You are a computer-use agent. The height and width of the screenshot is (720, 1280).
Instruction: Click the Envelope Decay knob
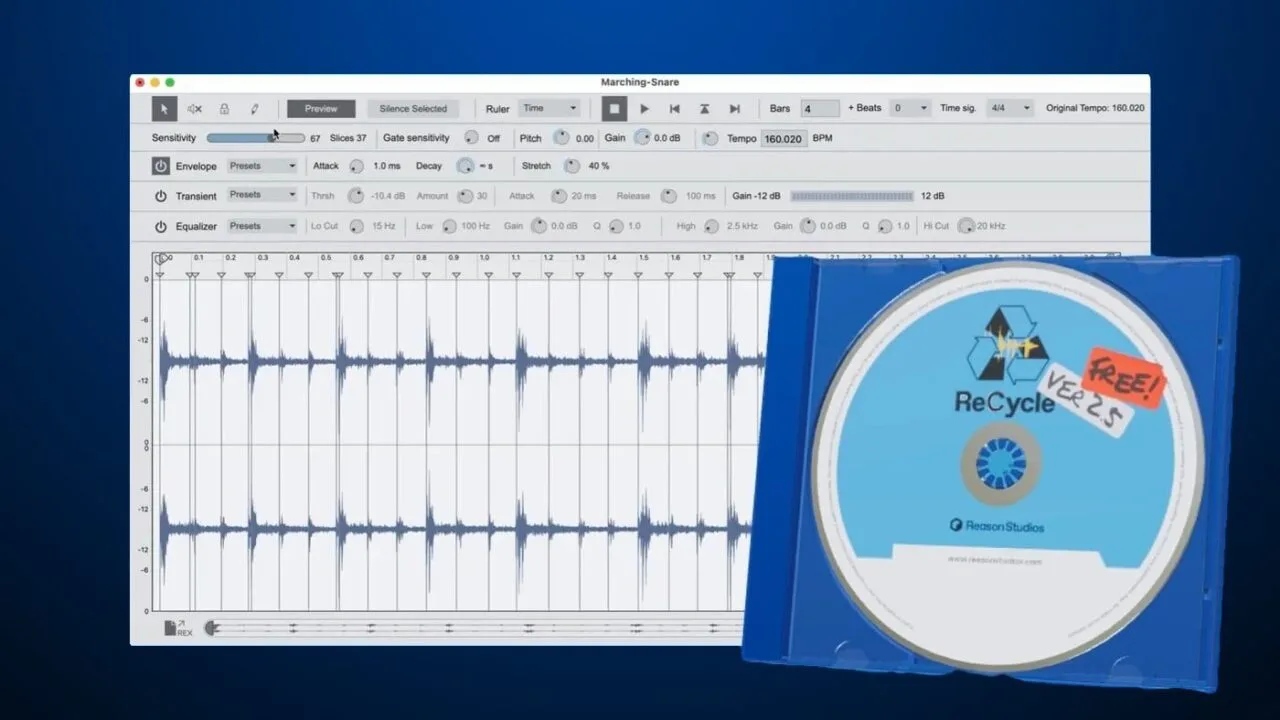click(465, 166)
